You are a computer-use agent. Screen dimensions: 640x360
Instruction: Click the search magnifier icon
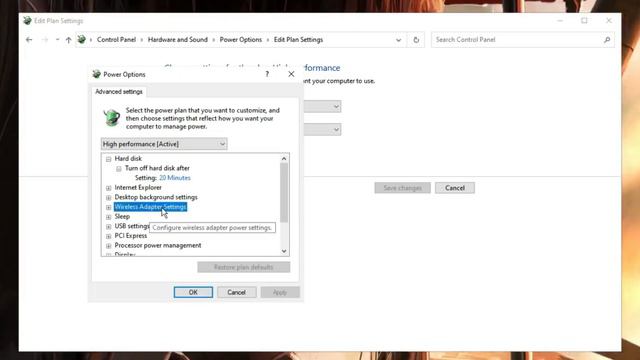click(607, 40)
